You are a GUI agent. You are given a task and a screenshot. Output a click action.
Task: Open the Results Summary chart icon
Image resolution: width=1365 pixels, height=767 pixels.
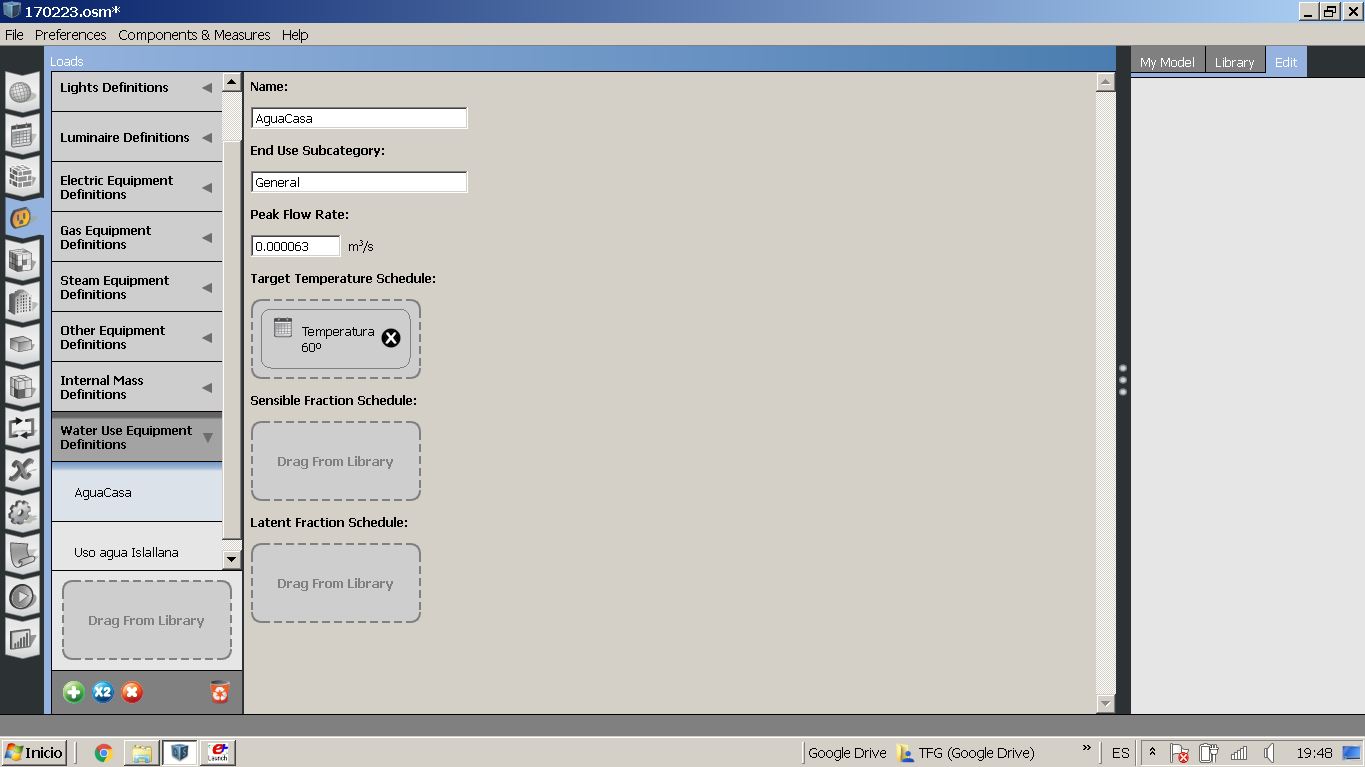click(22, 639)
